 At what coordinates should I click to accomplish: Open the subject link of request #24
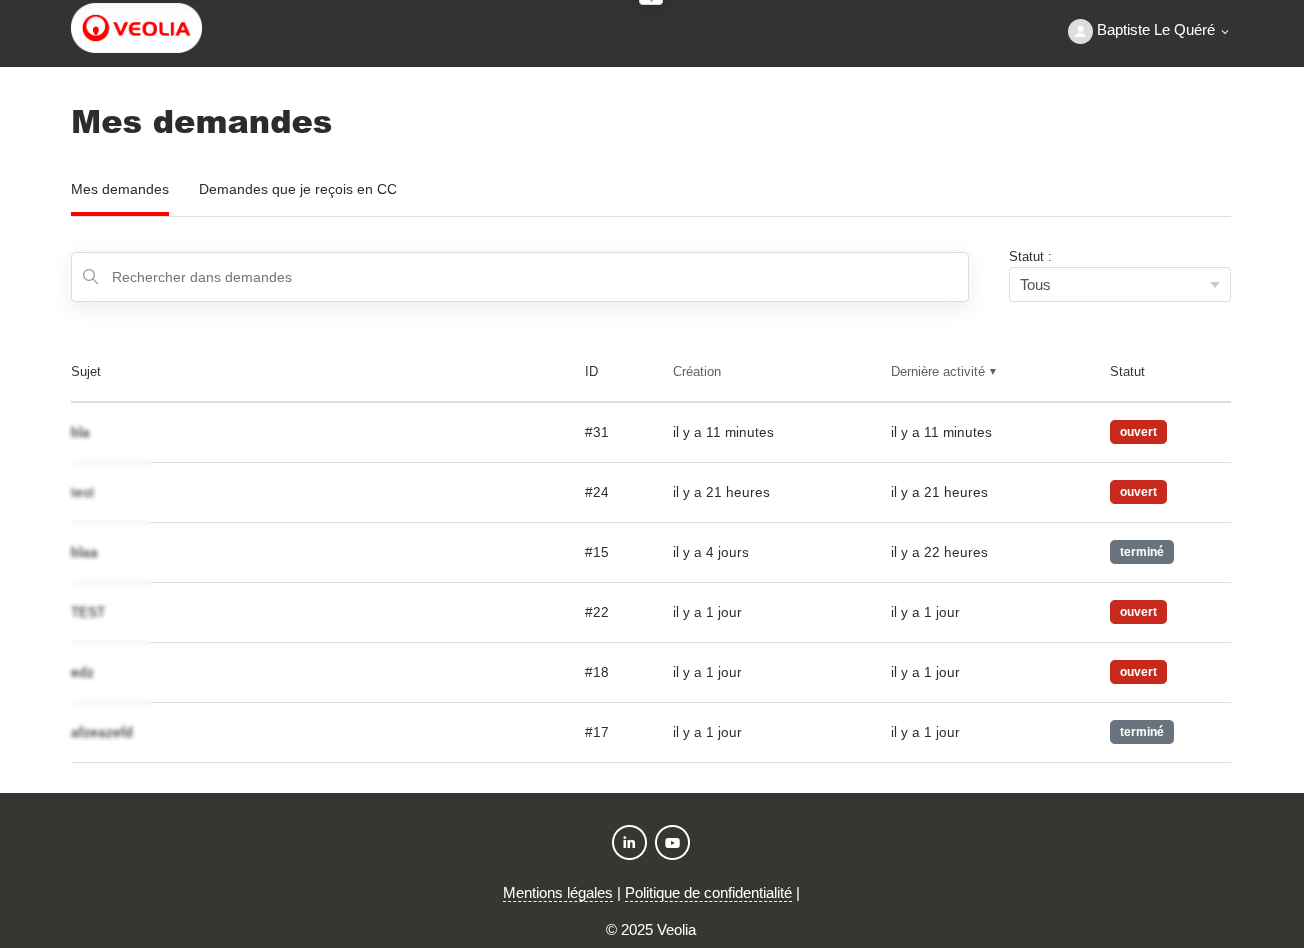point(83,493)
